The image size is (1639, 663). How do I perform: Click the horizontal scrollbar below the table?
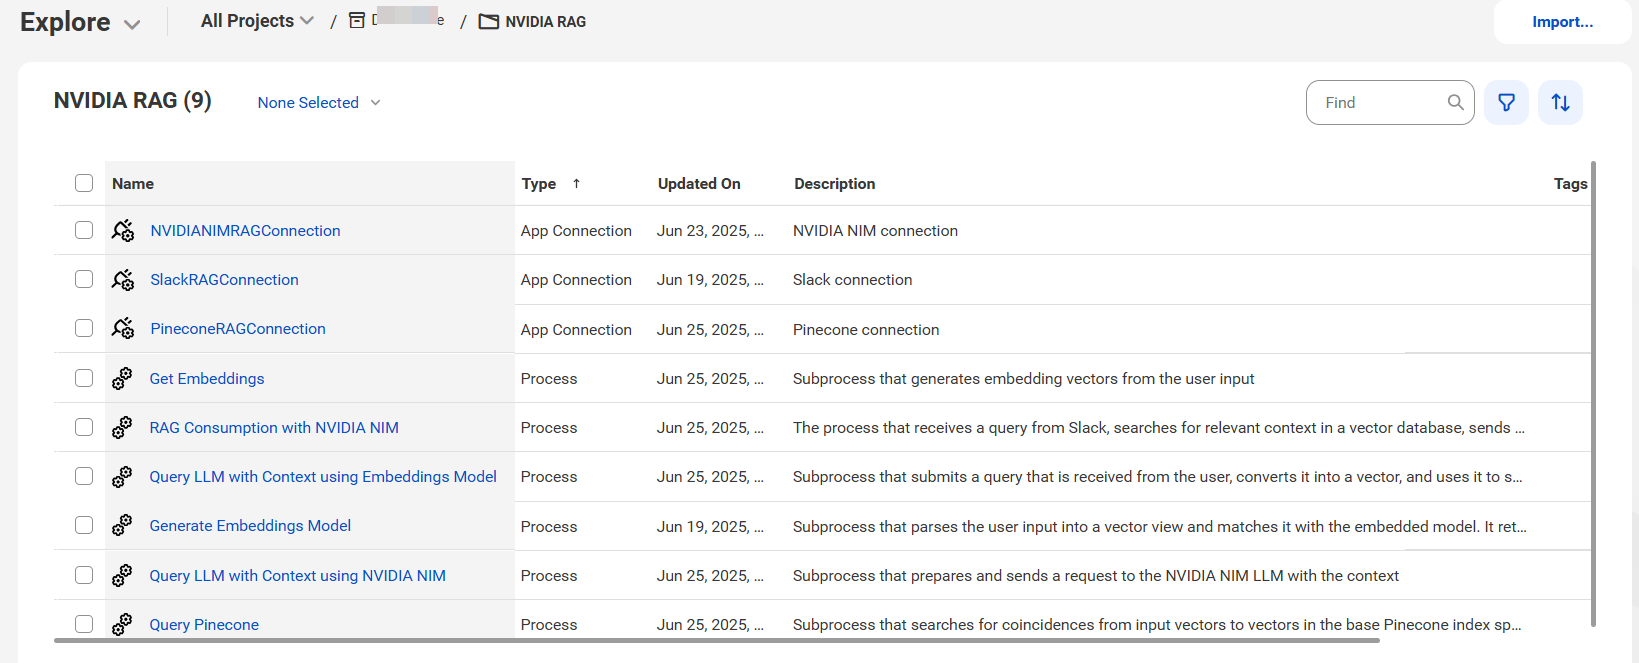pos(717,640)
